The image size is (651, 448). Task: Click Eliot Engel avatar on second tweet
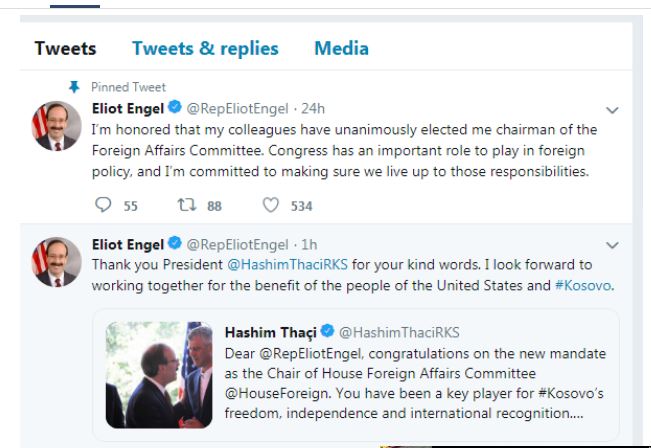click(55, 262)
